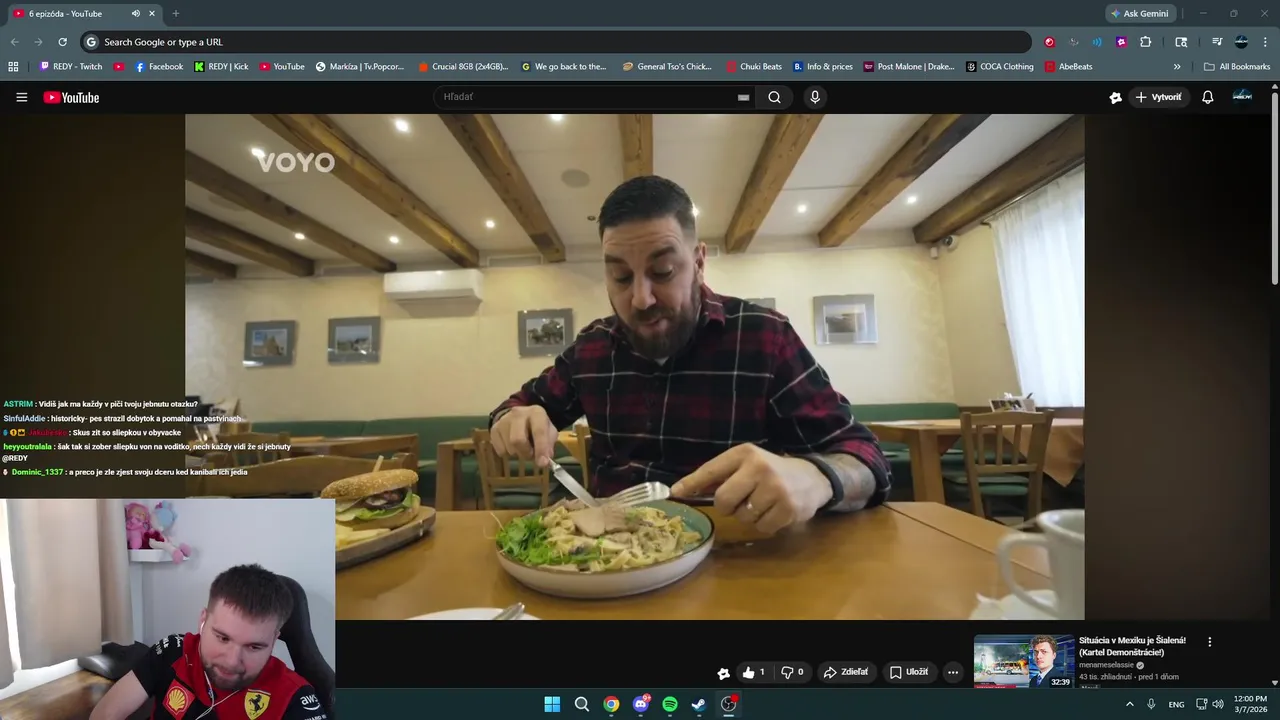Open the Ask Gemini button
The width and height of the screenshot is (1280, 720).
[1139, 14]
